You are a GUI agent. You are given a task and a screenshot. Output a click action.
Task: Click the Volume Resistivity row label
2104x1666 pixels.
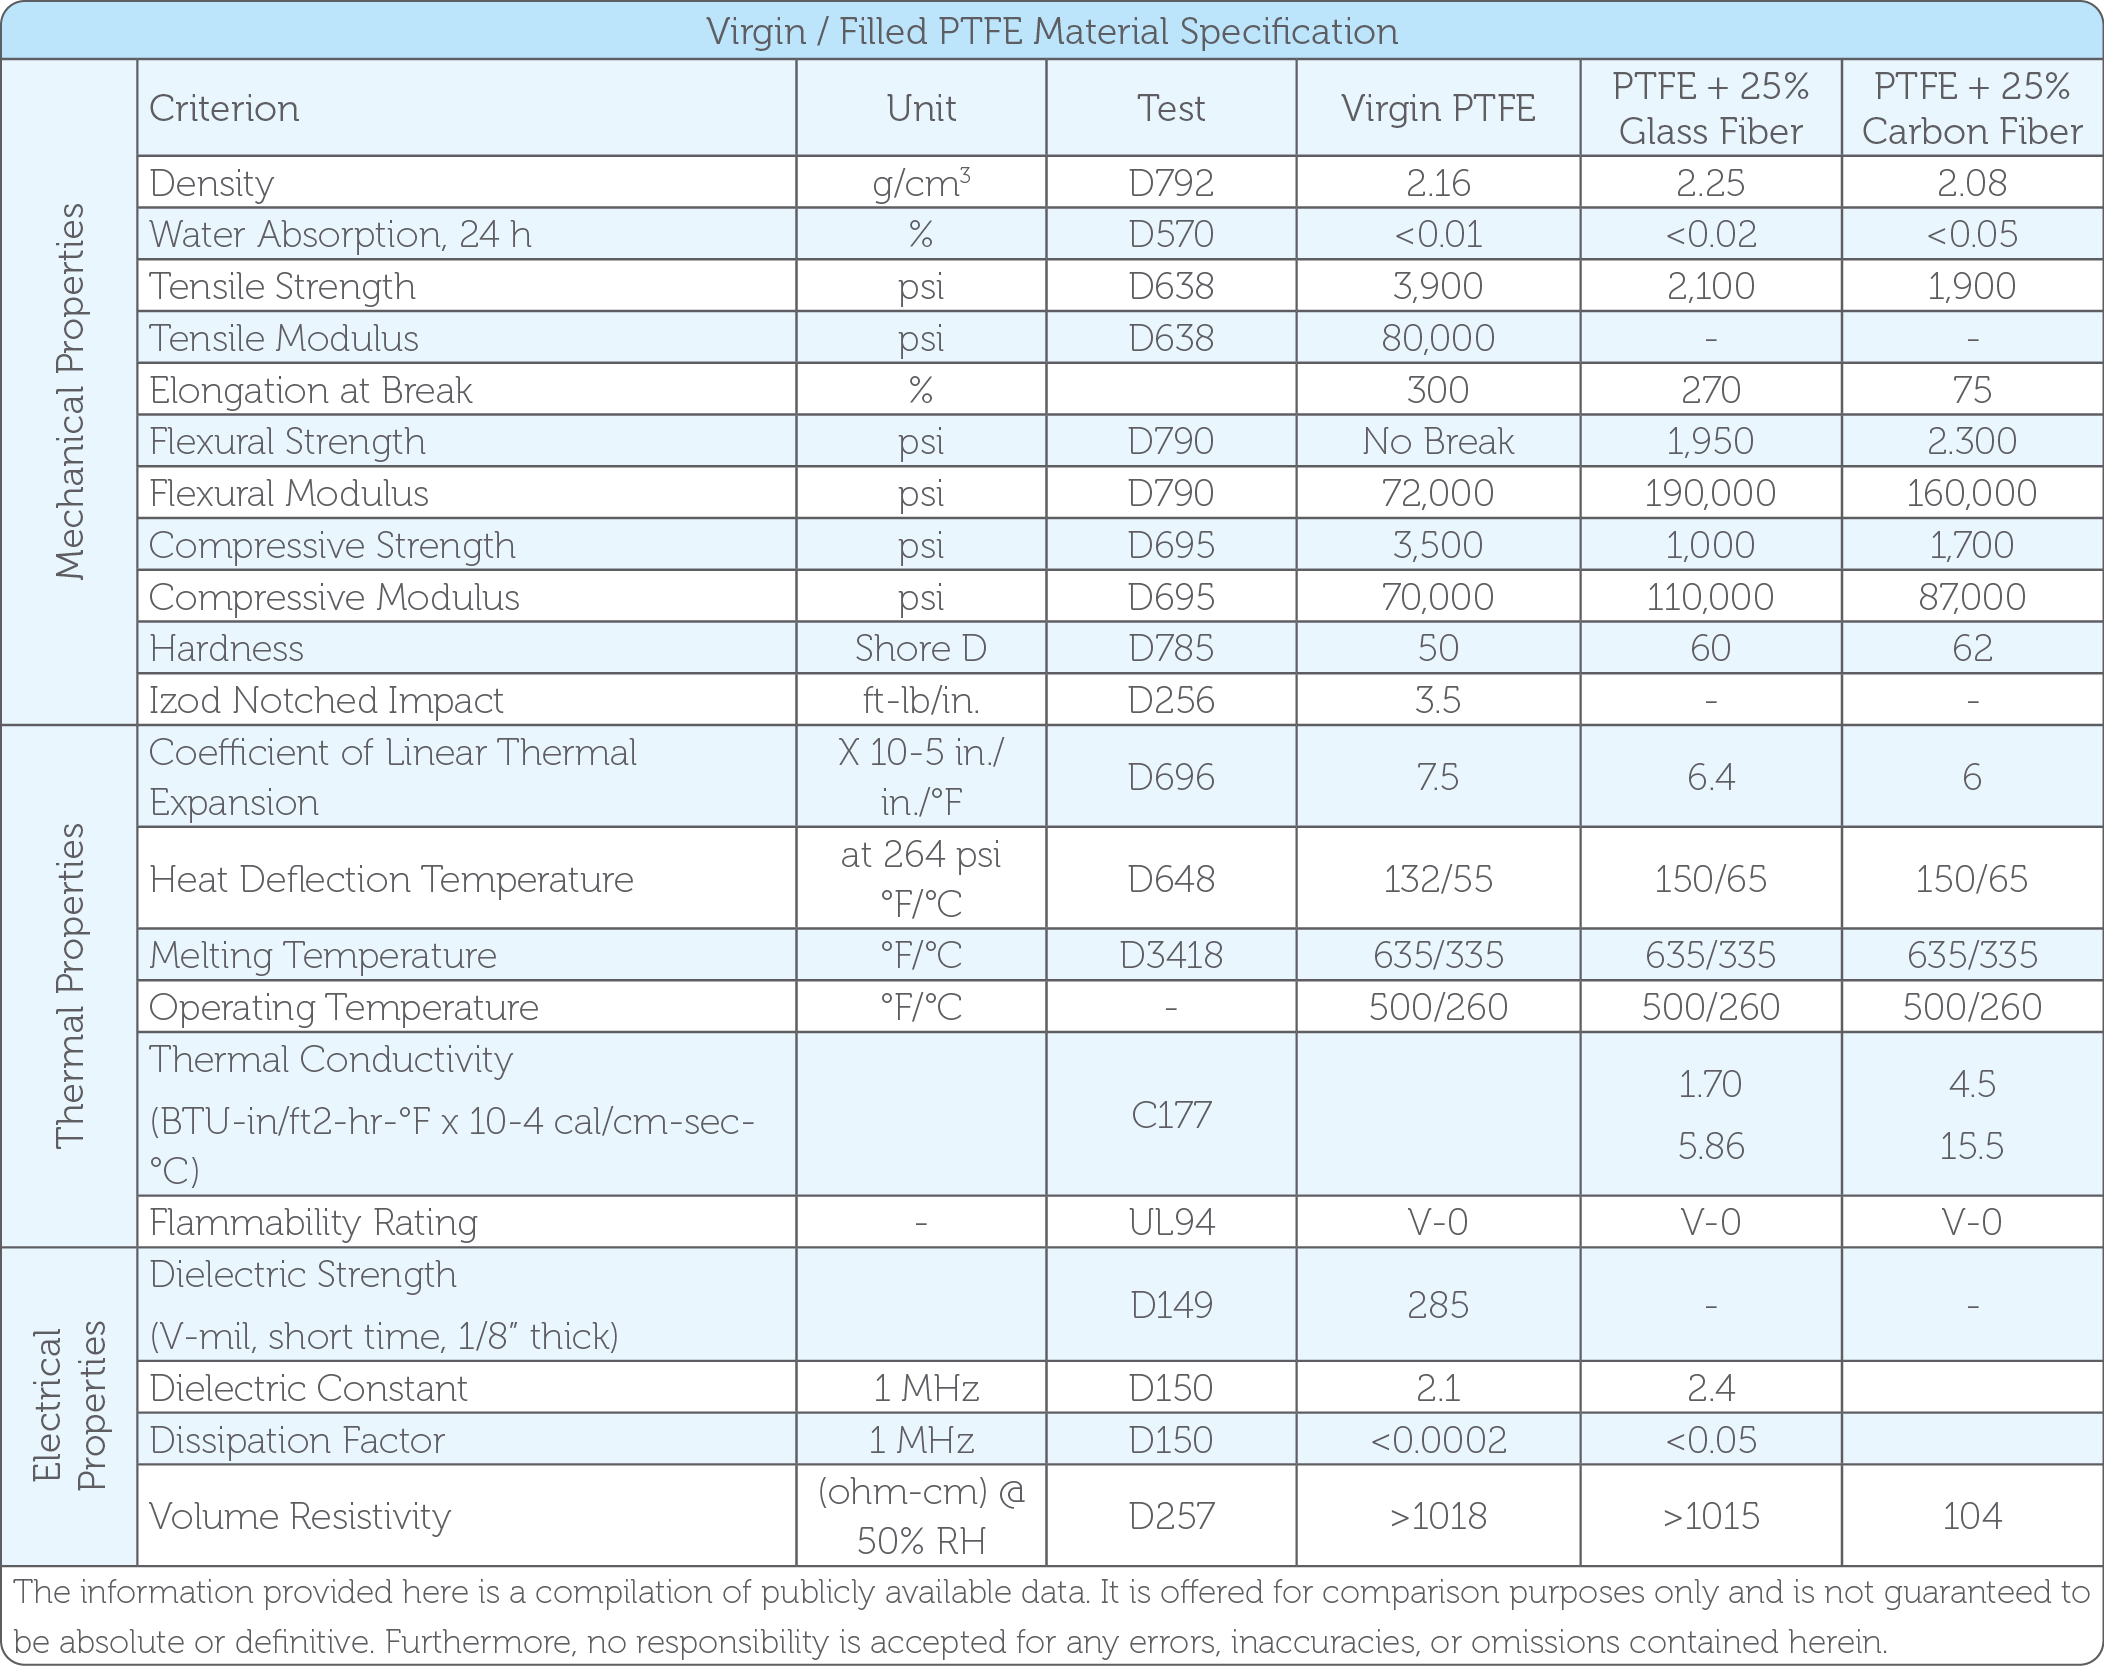[300, 1516]
